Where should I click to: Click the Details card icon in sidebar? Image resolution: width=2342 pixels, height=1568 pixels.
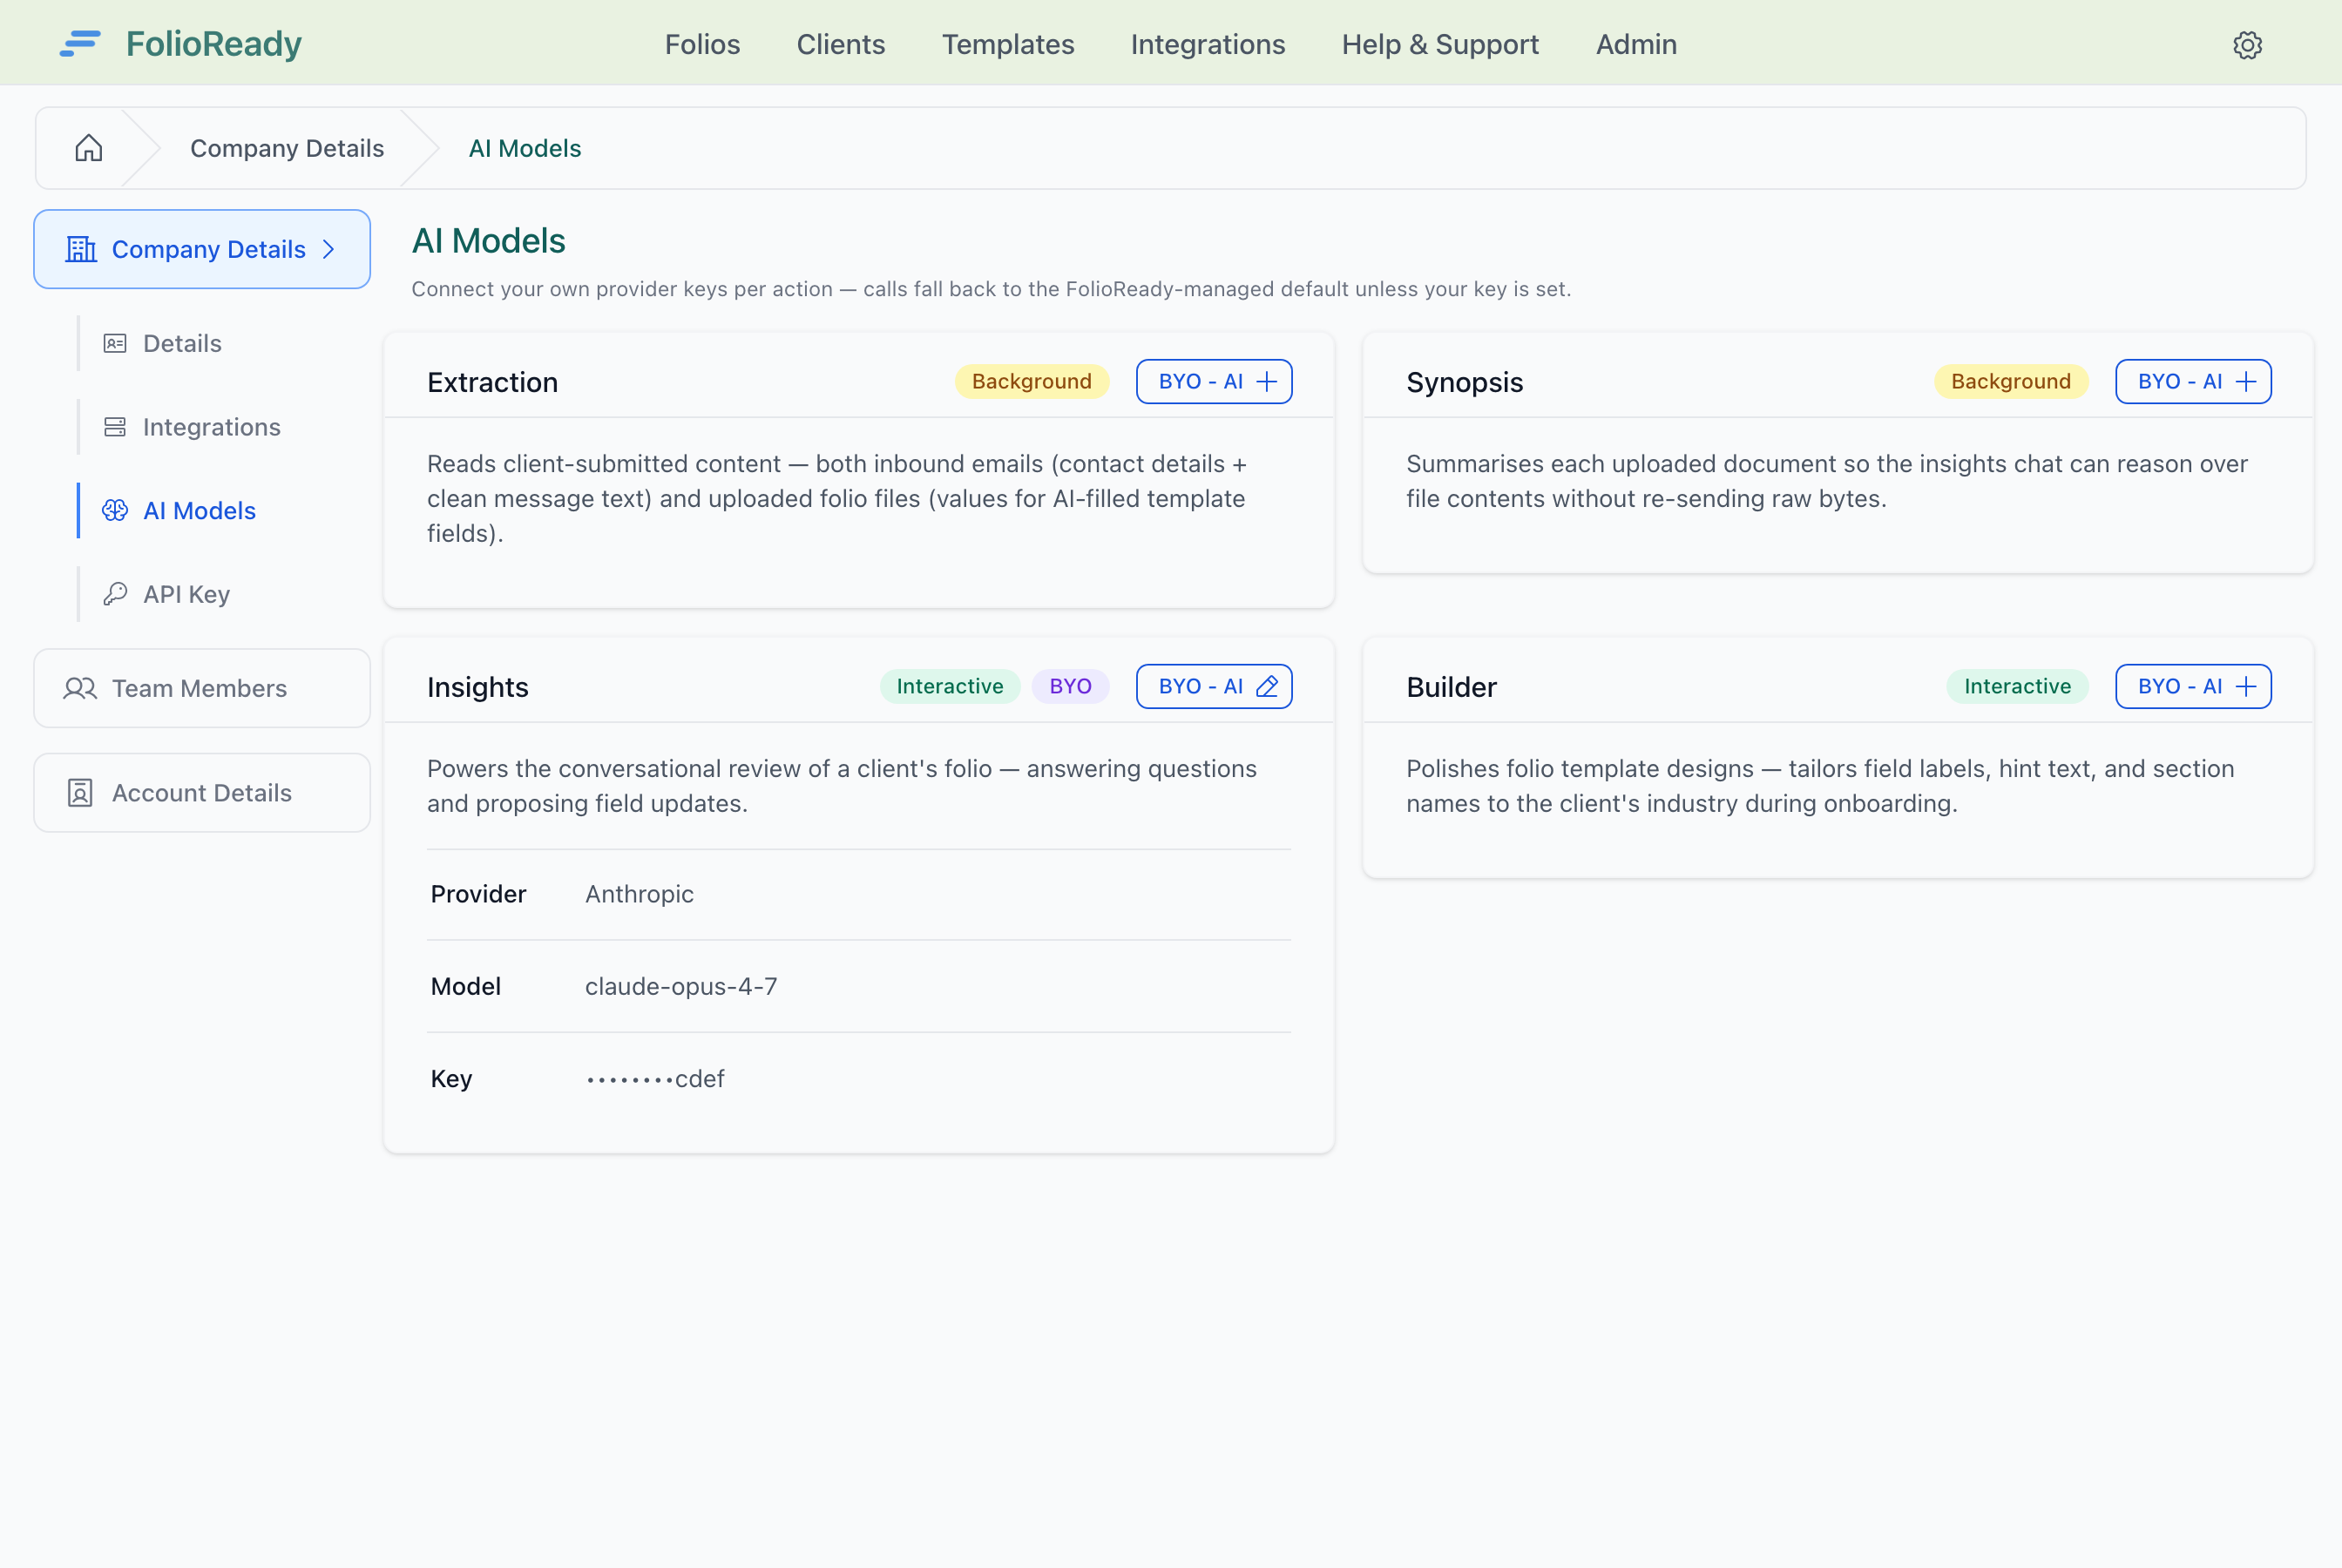click(115, 344)
